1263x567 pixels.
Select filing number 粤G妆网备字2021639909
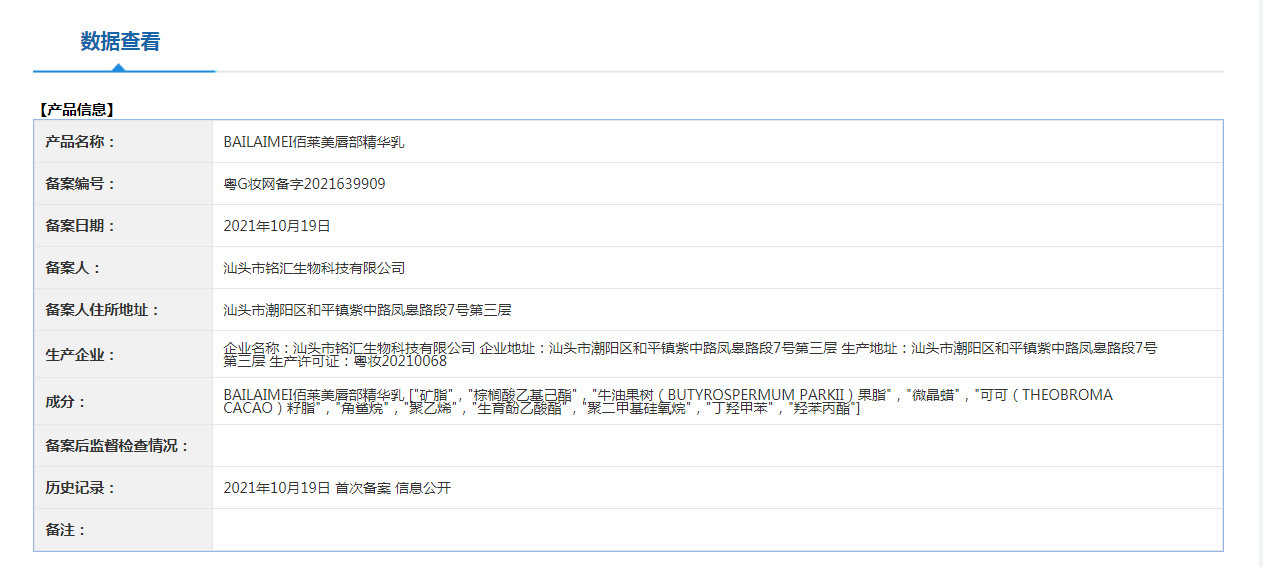pyautogui.click(x=304, y=184)
